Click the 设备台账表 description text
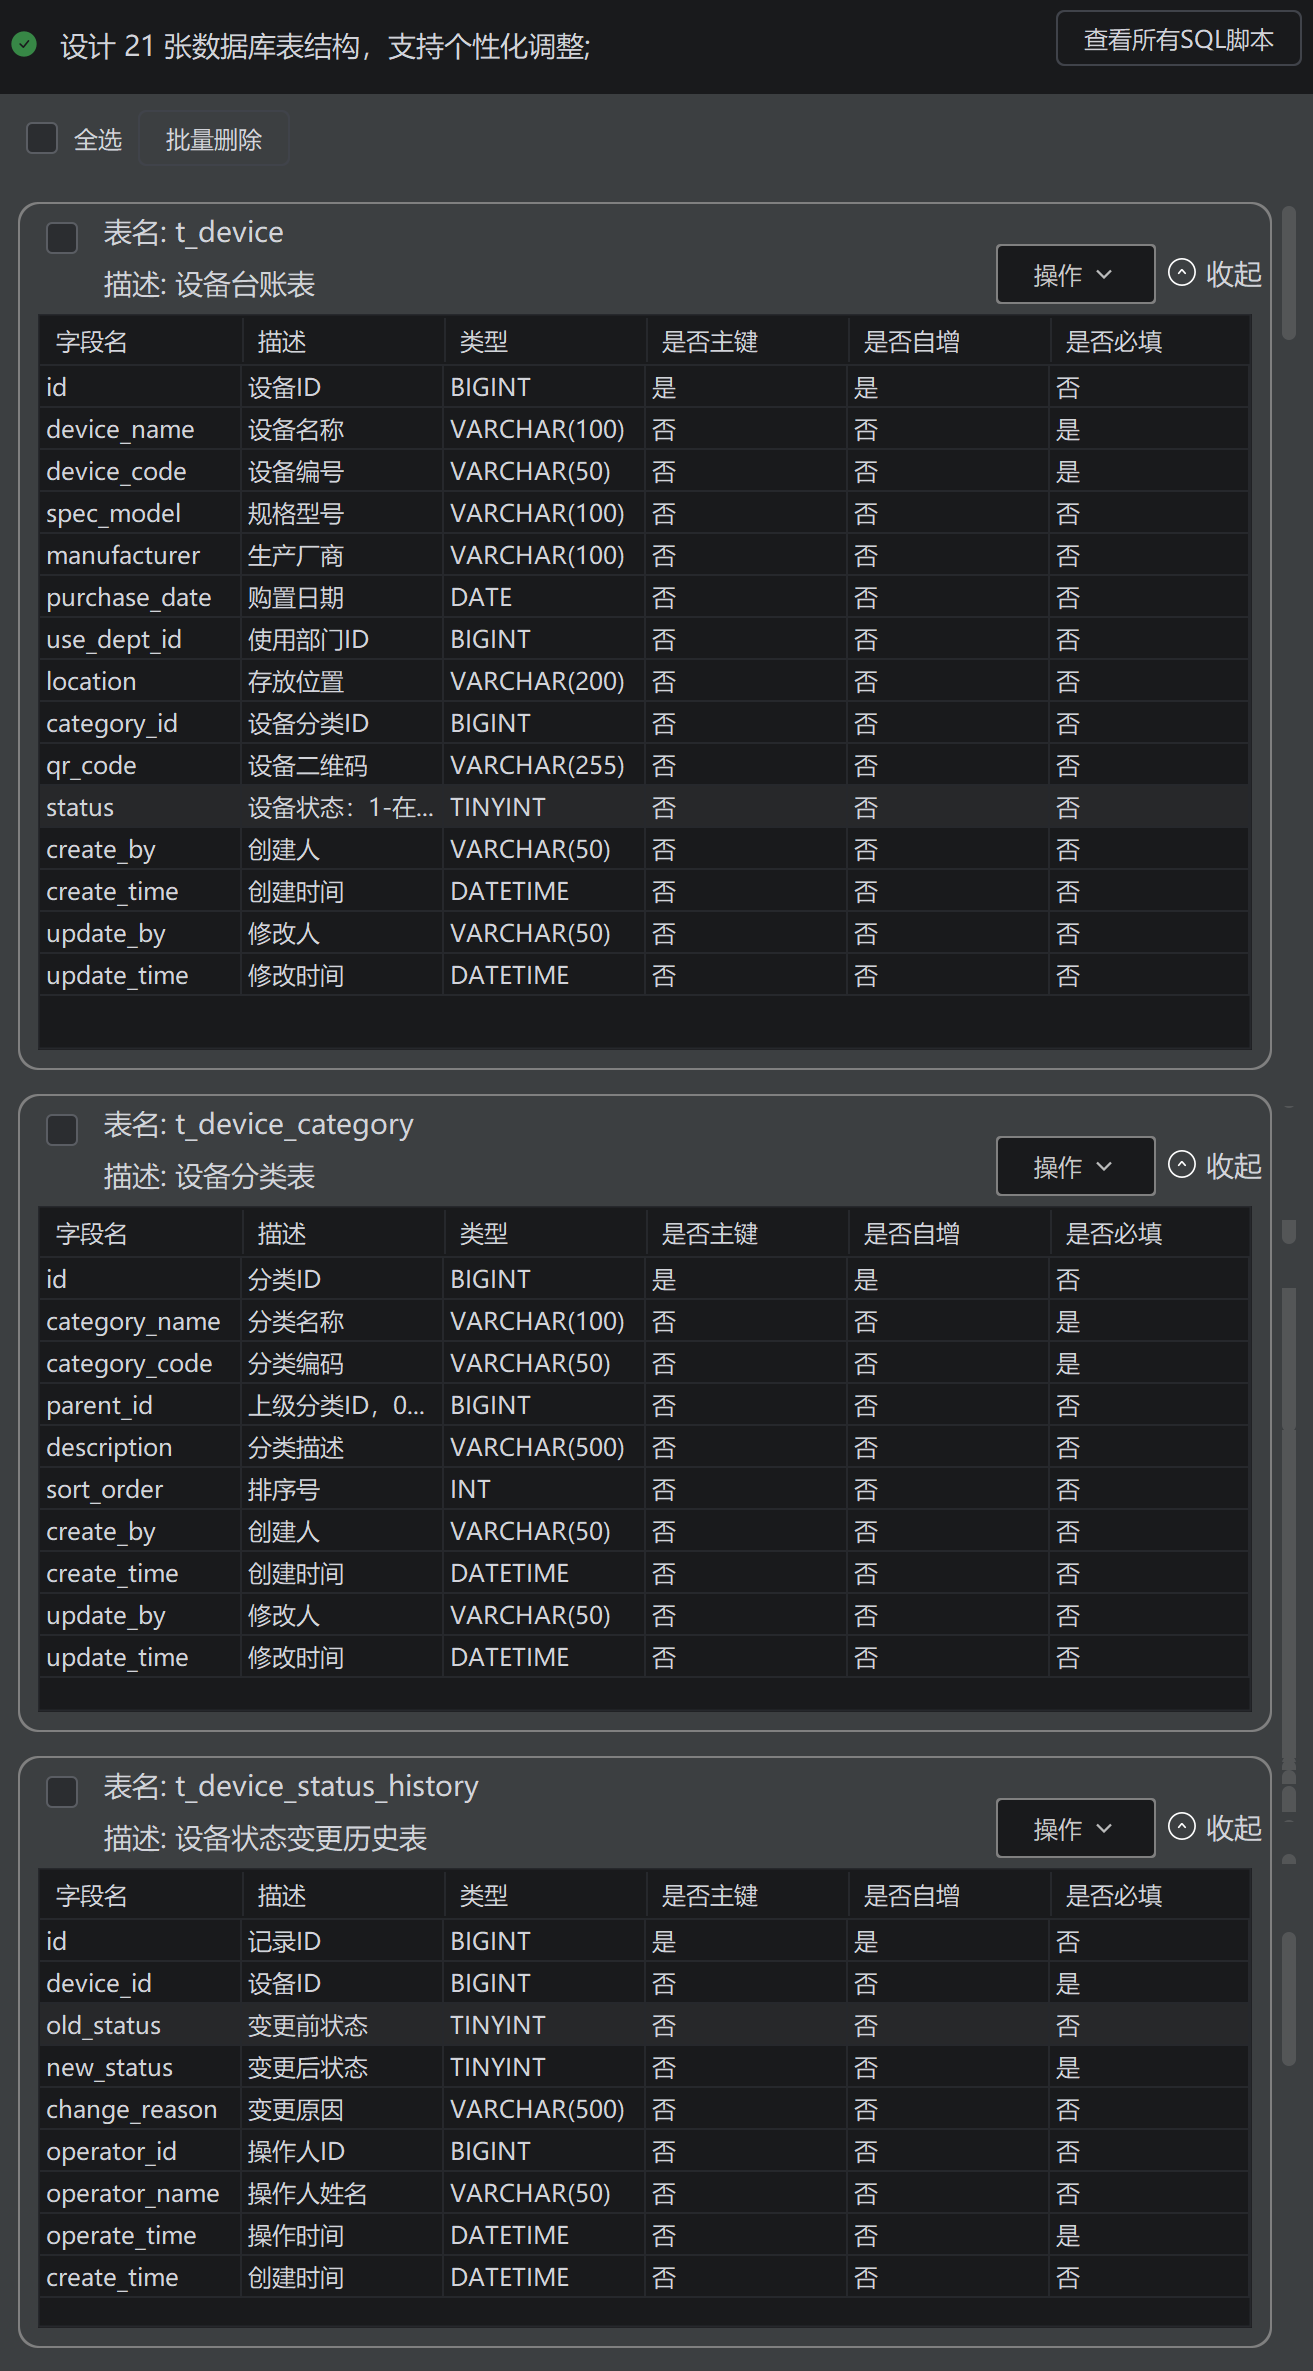 (245, 284)
